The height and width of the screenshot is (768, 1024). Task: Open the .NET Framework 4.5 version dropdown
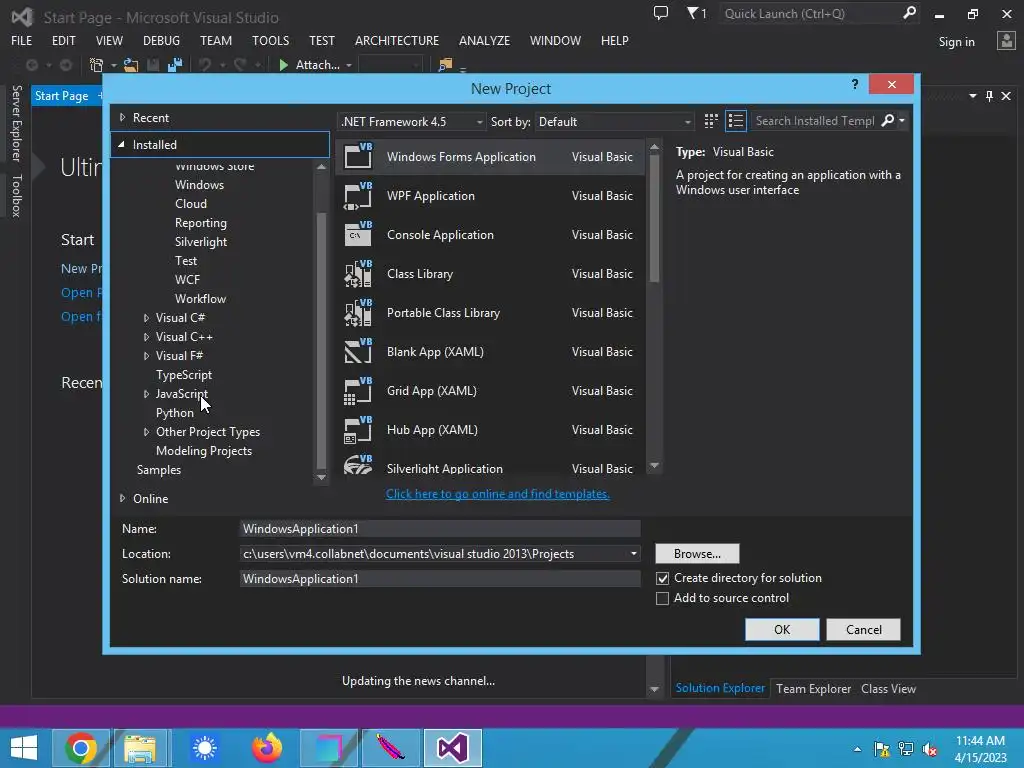[411, 121]
